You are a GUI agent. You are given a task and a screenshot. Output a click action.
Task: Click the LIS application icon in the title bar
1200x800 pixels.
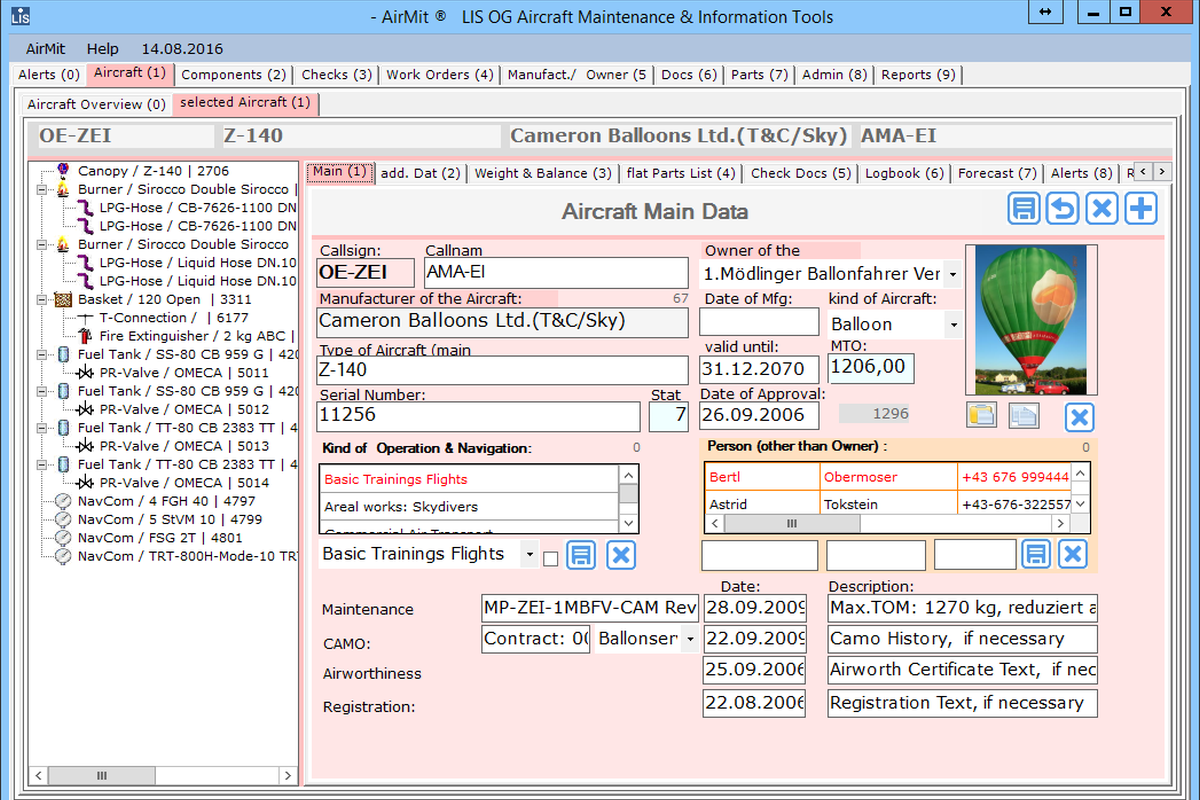[x=20, y=14]
